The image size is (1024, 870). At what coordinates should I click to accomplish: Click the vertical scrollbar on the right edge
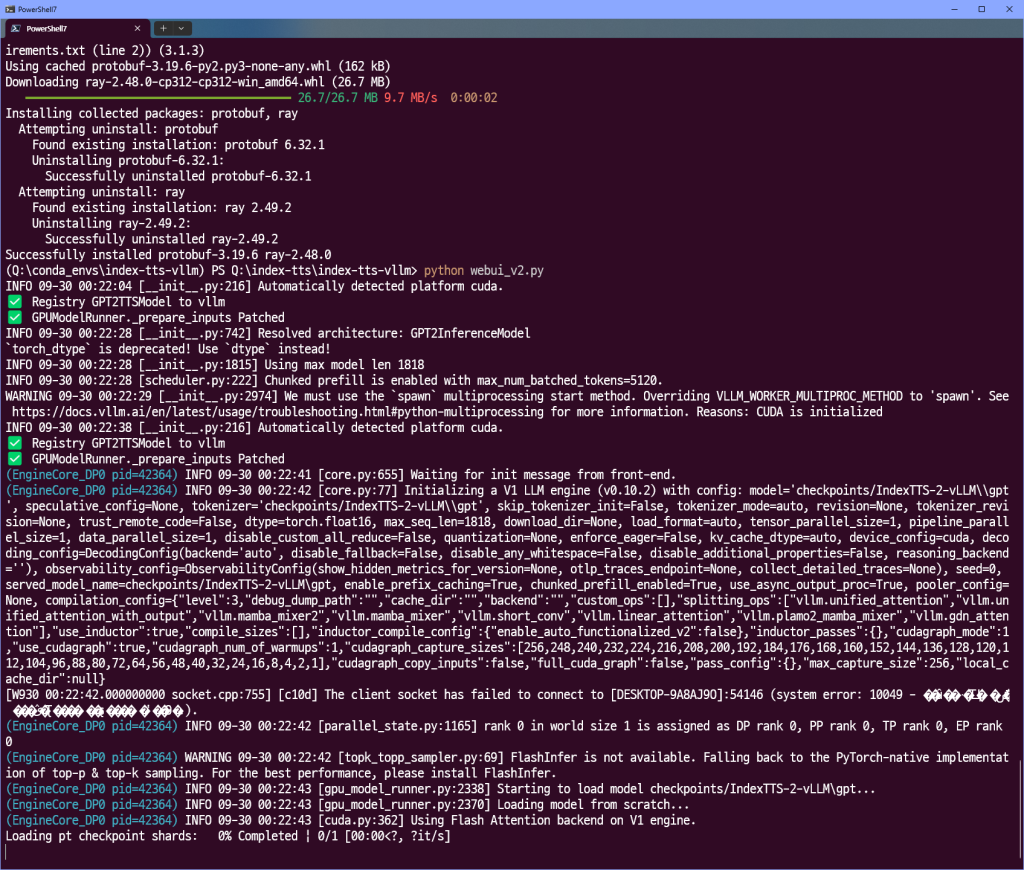tap(1019, 800)
